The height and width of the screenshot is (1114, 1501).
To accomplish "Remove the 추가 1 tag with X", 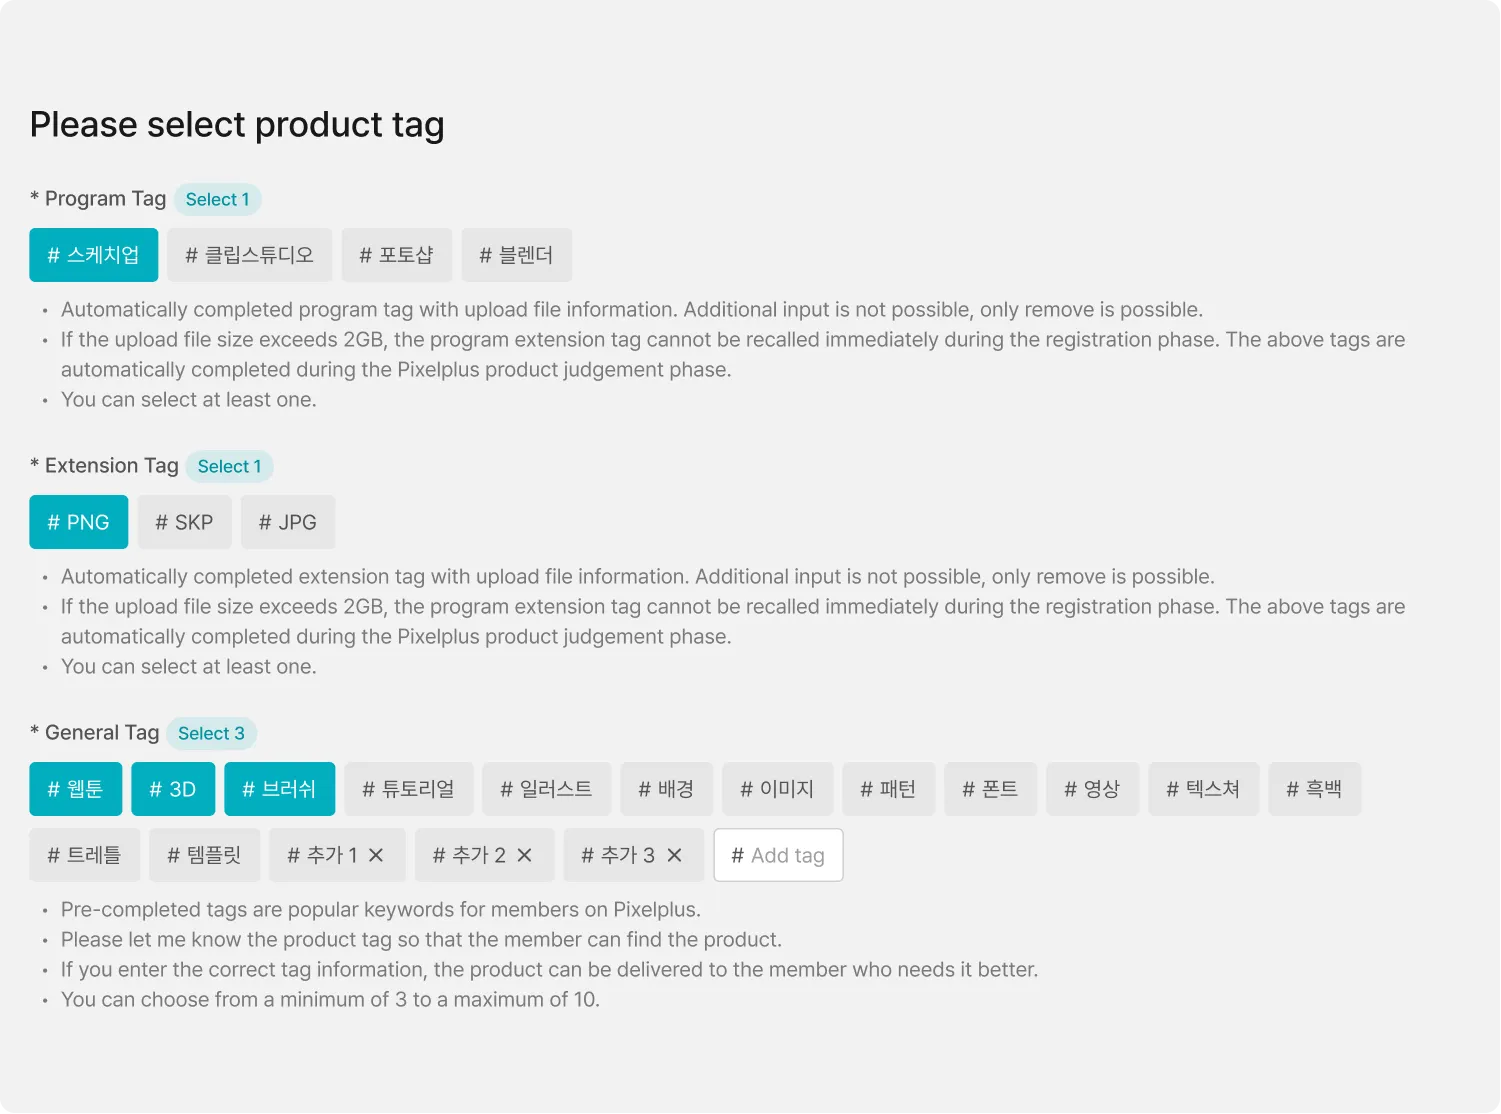I will pos(376,855).
